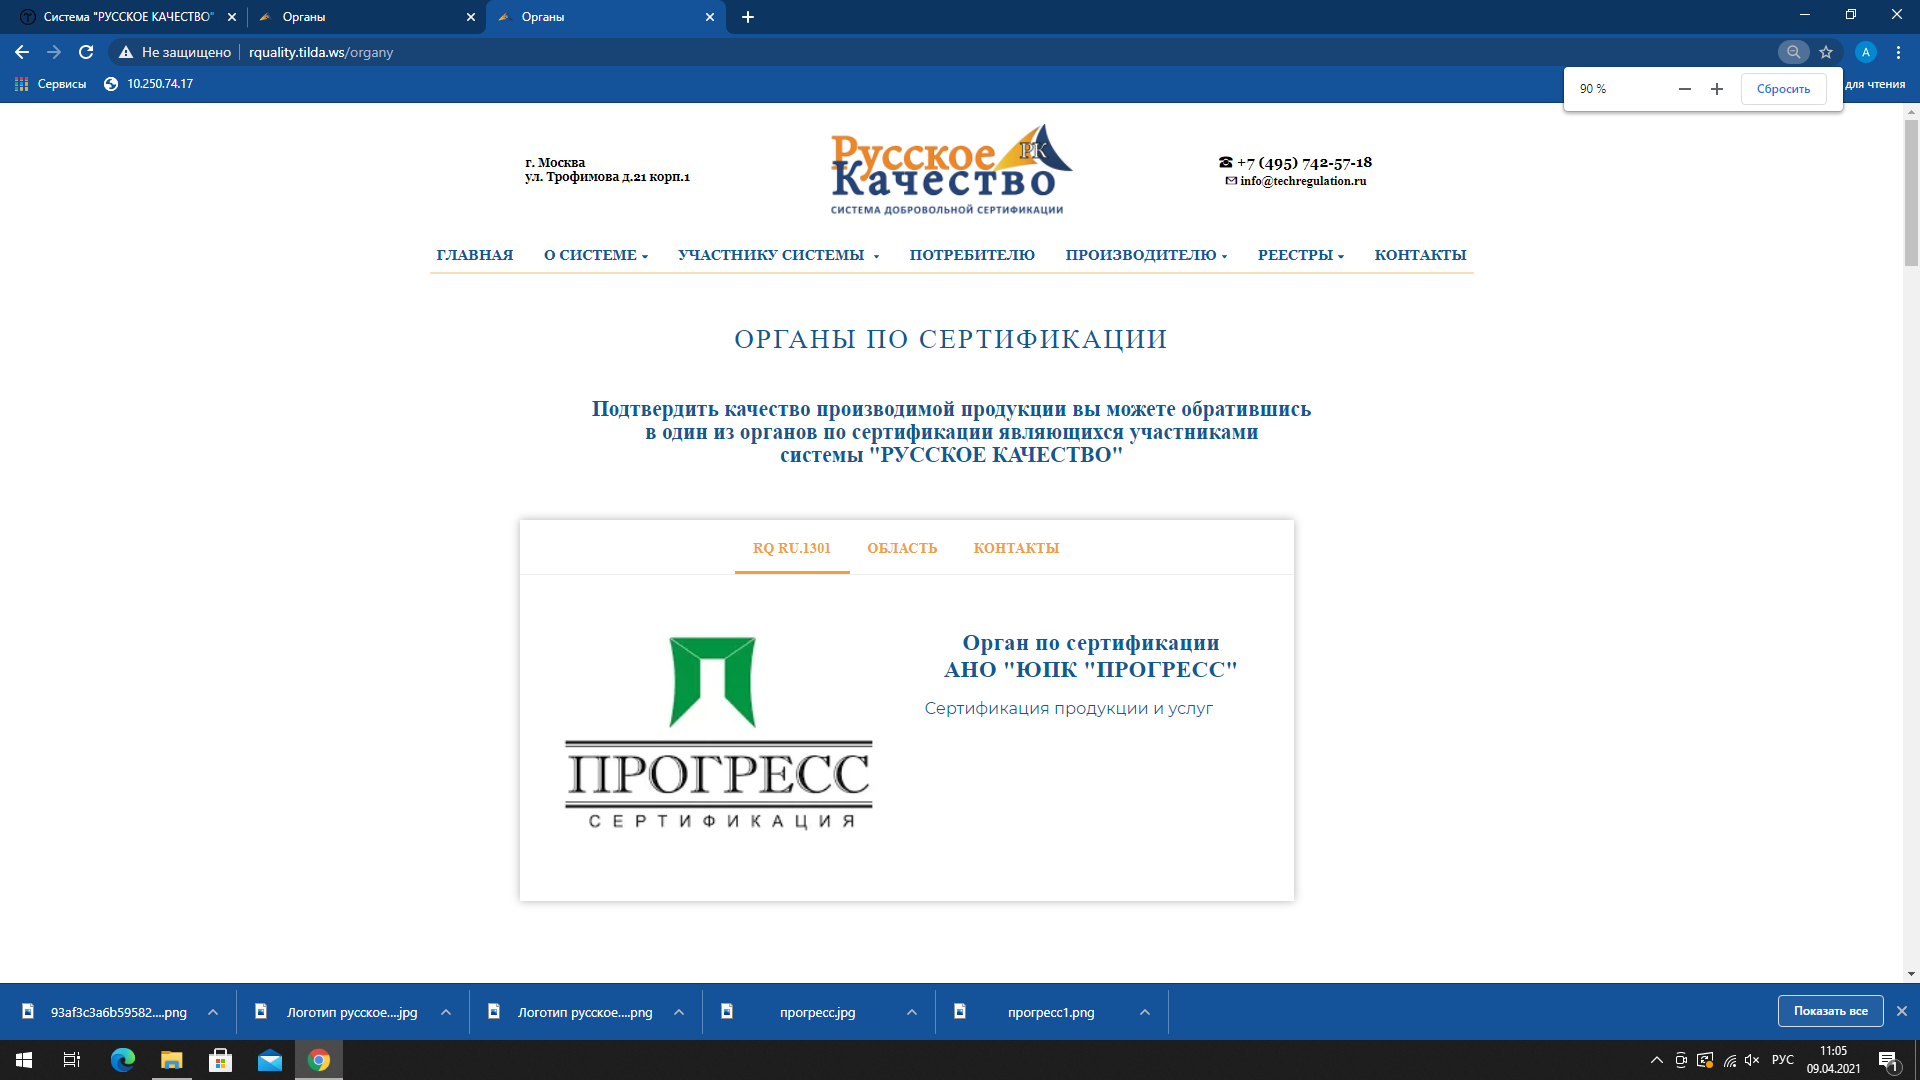
Task: Expand options for Логотип русское....jpg download
Action: pyautogui.click(x=446, y=1012)
